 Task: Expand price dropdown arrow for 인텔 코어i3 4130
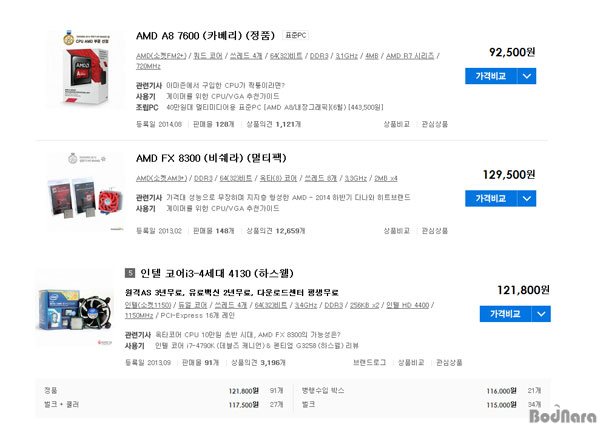(541, 314)
